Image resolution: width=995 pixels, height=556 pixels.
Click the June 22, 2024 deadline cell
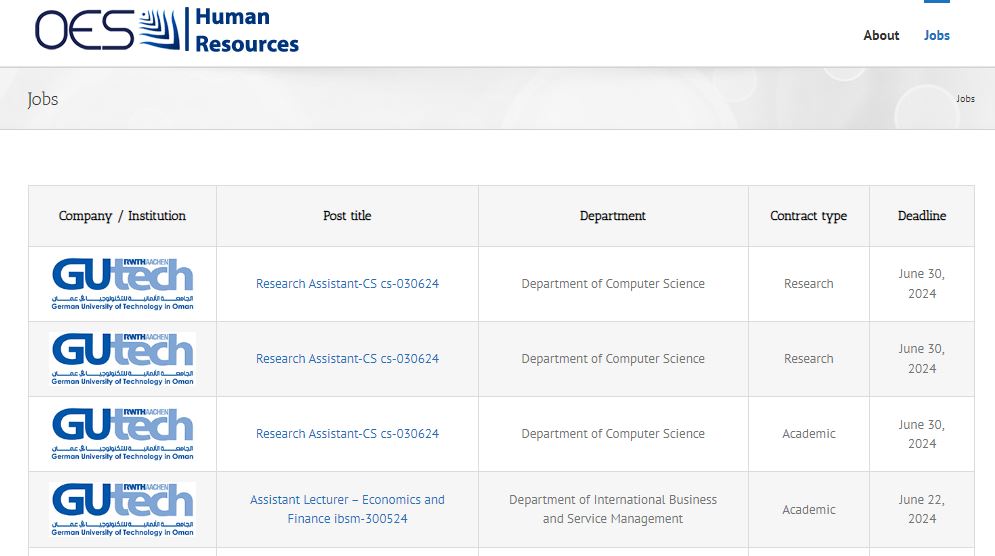[921, 509]
